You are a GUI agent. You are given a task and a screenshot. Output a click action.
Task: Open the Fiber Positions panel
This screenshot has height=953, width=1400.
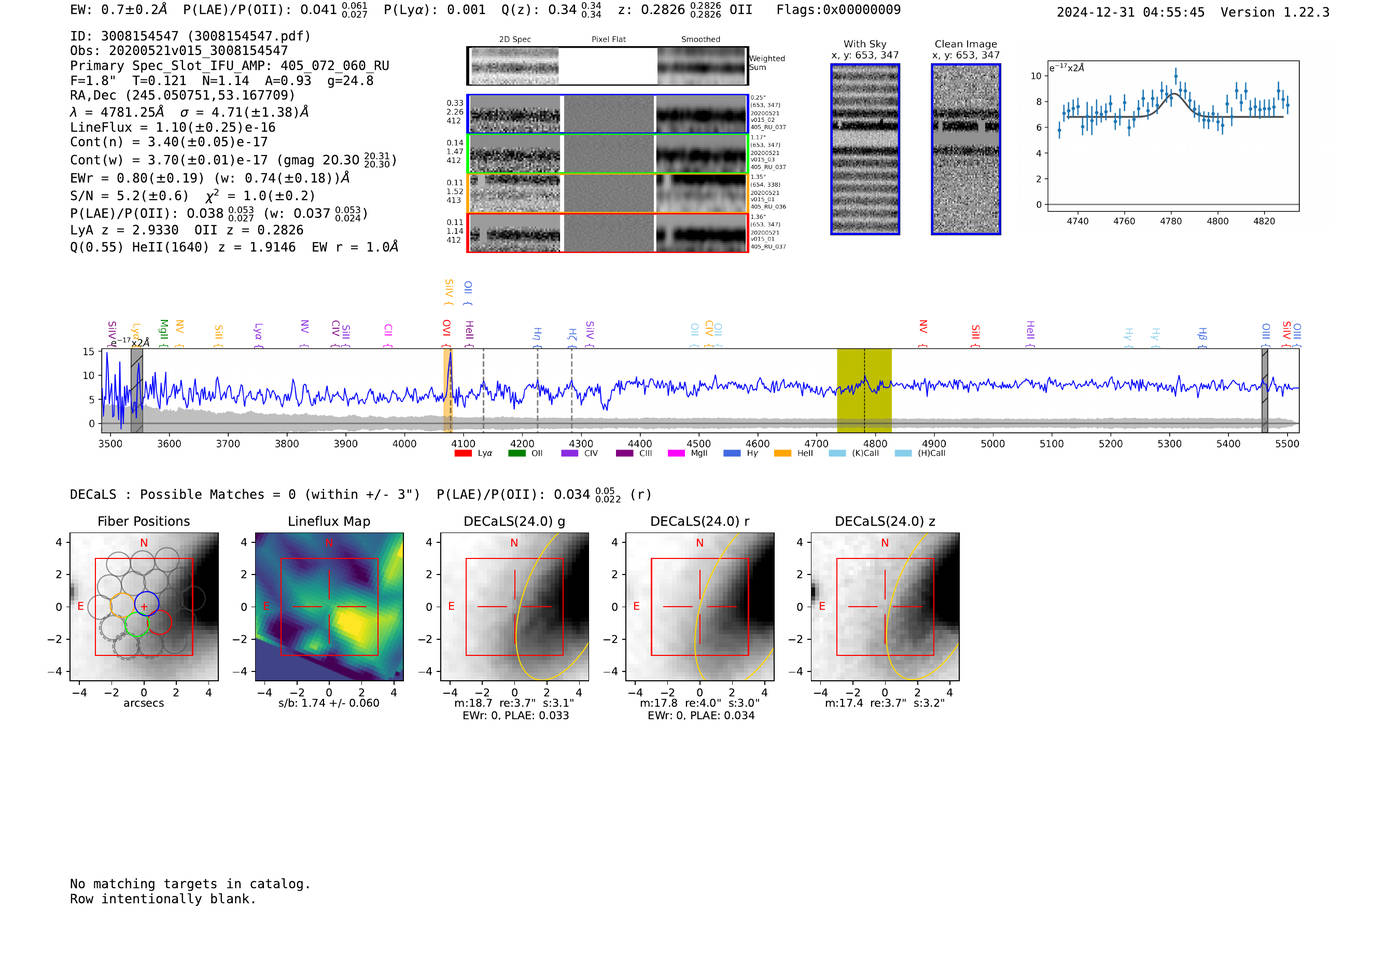[x=144, y=607]
